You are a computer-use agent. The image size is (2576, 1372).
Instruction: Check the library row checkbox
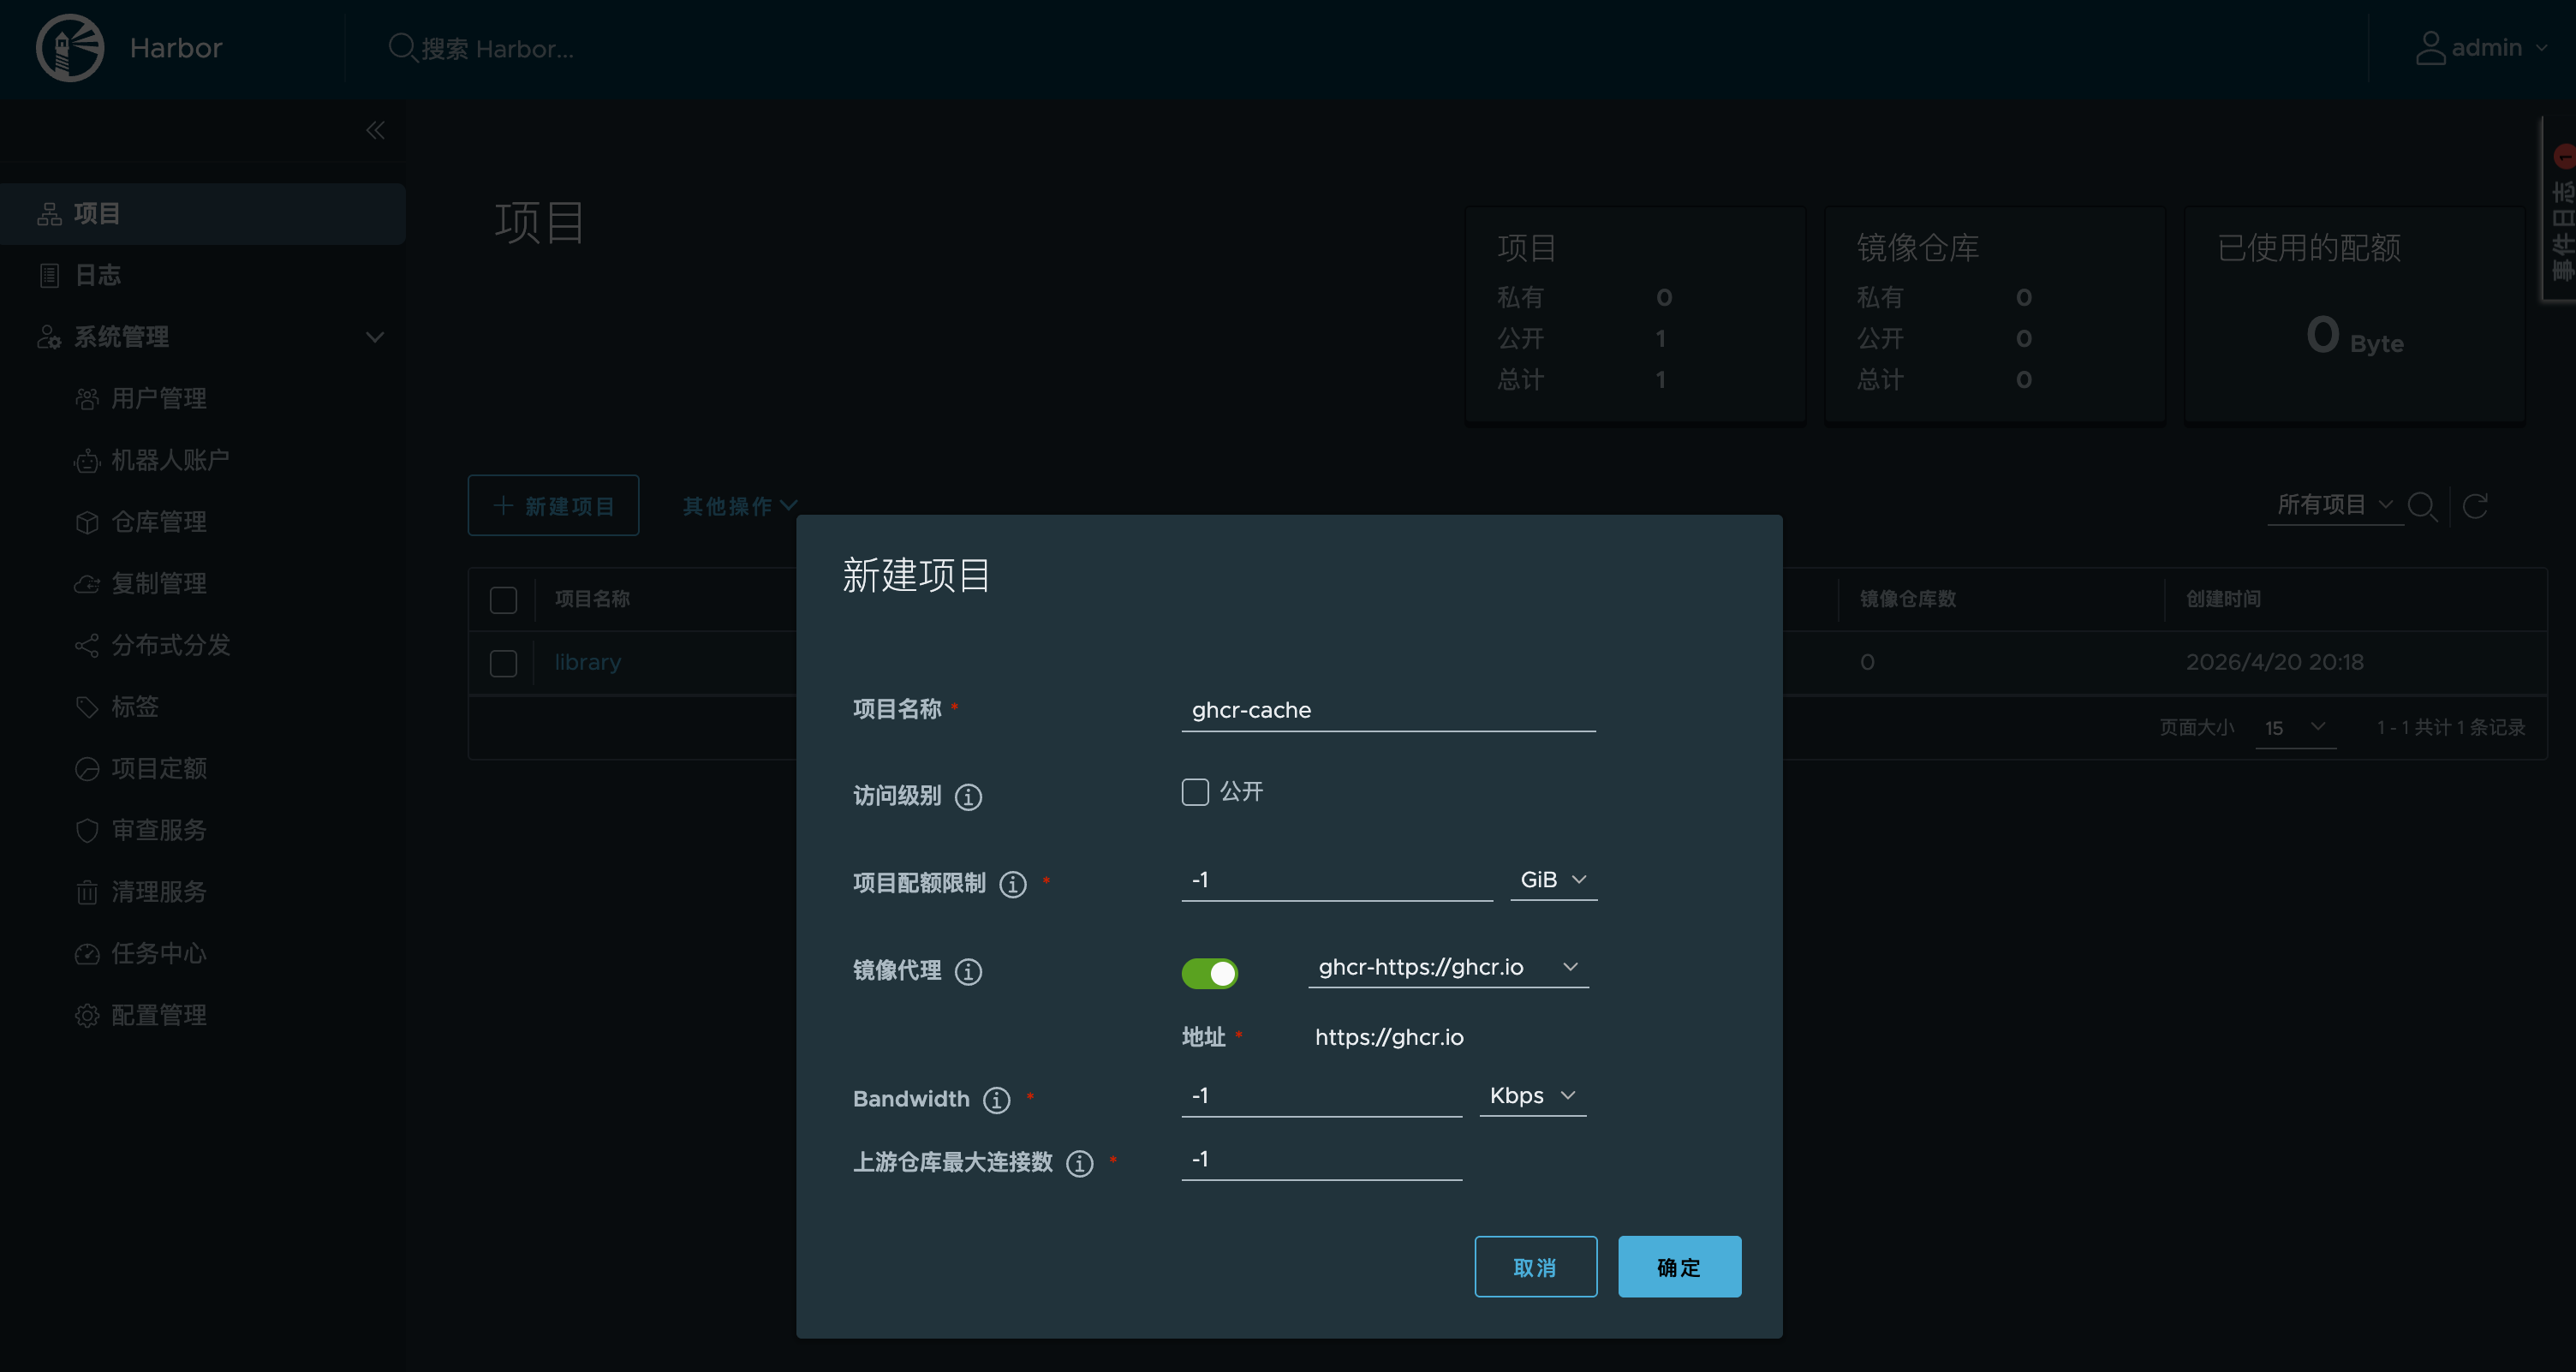503,663
